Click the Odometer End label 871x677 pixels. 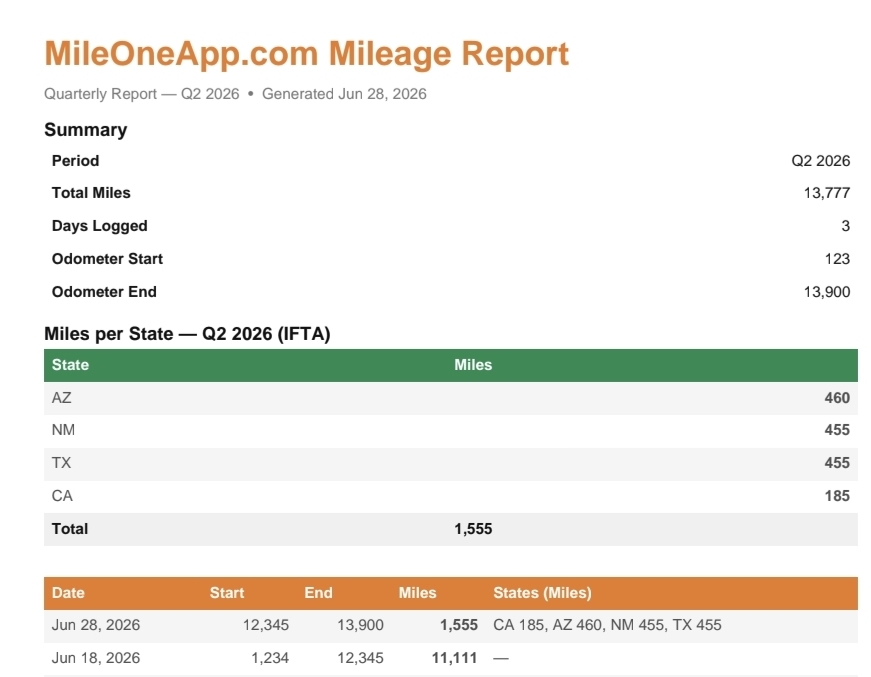[104, 292]
